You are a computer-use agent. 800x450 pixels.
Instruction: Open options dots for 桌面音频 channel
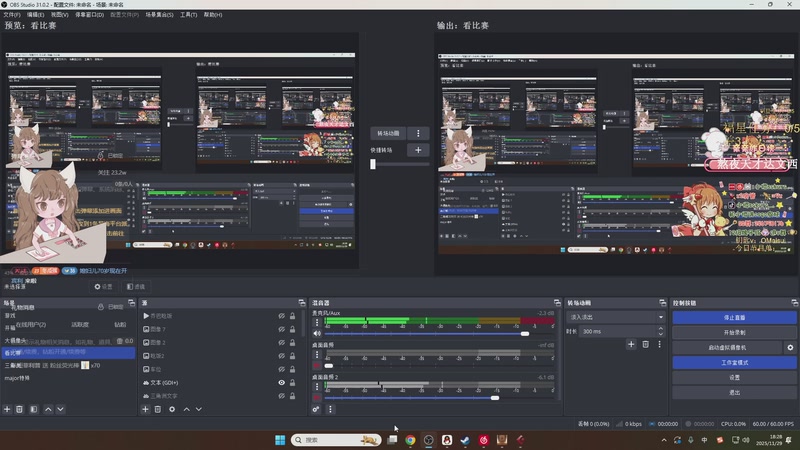pos(317,354)
